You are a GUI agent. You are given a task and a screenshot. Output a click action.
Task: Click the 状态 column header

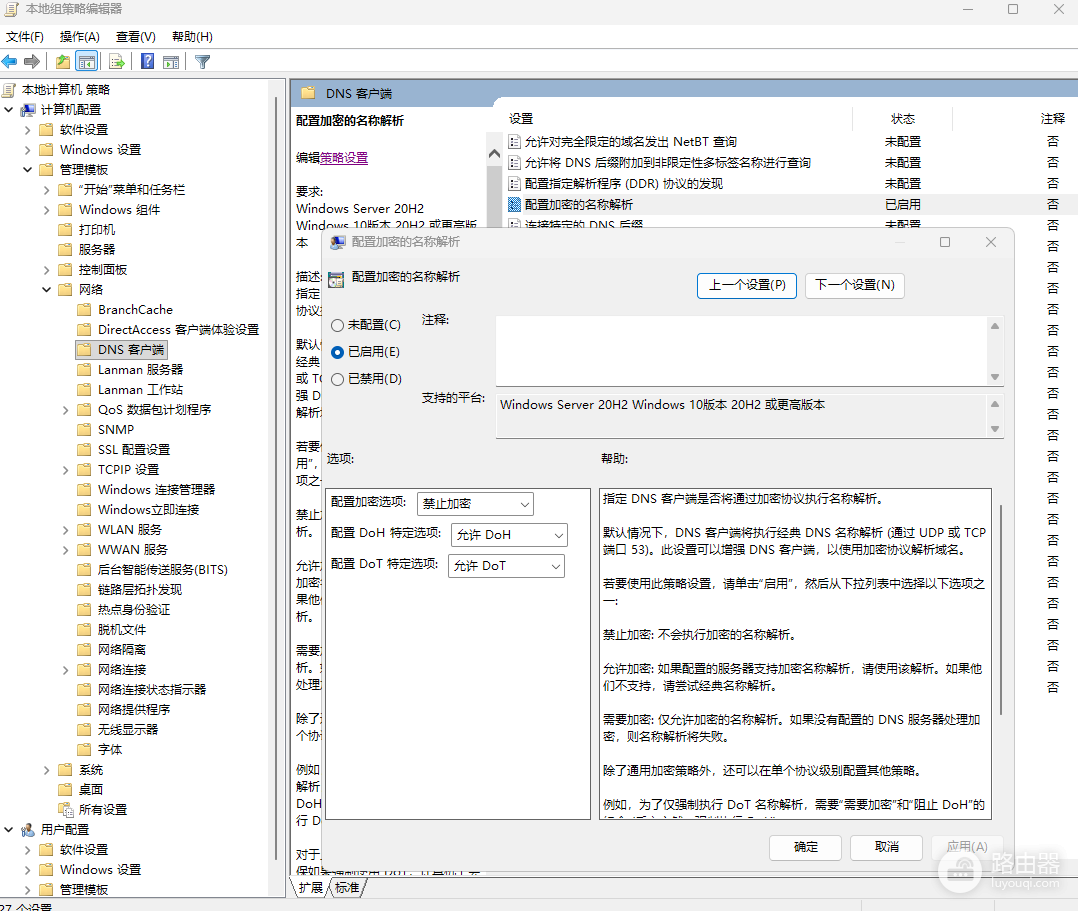(x=903, y=119)
